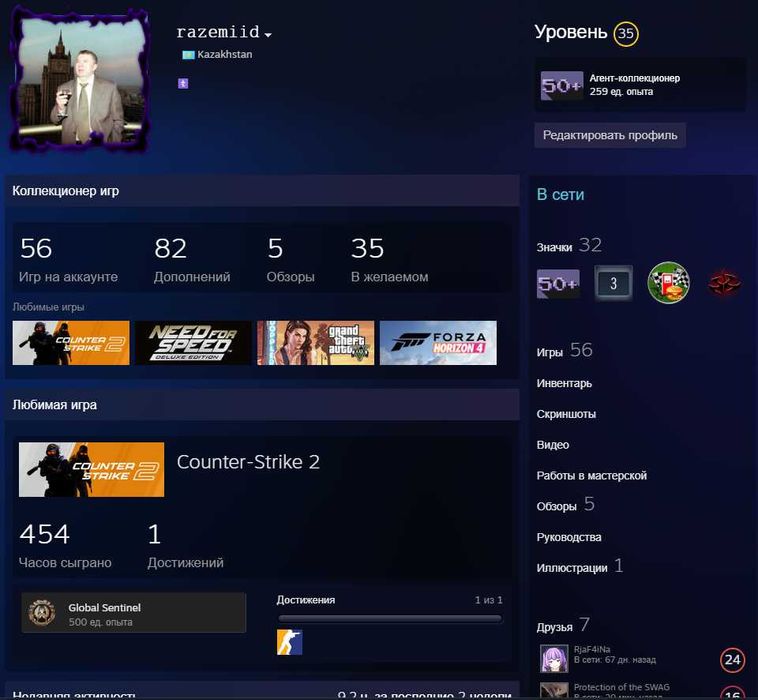Open the Значки 32 badges link
Screen dimensions: 758x700
(569, 246)
